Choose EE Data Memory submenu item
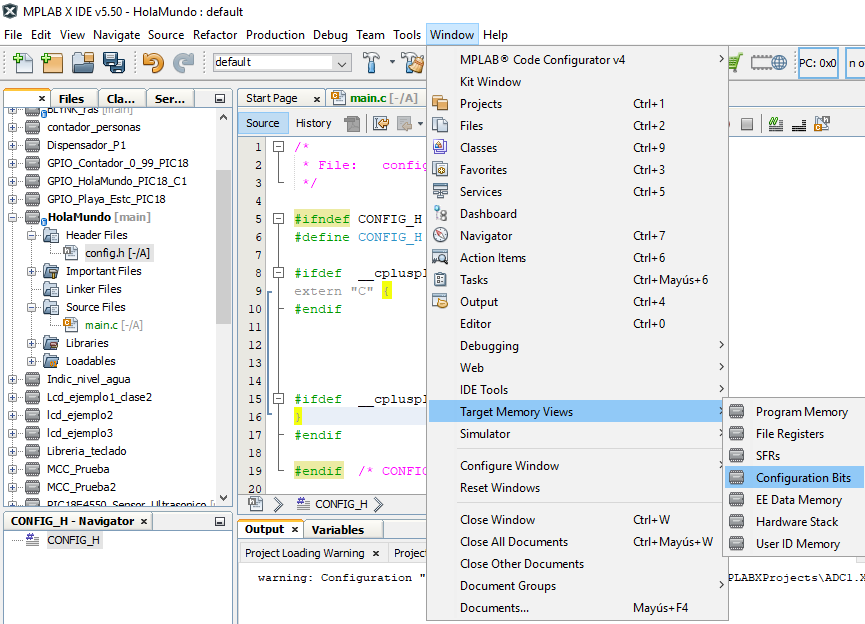 point(795,499)
